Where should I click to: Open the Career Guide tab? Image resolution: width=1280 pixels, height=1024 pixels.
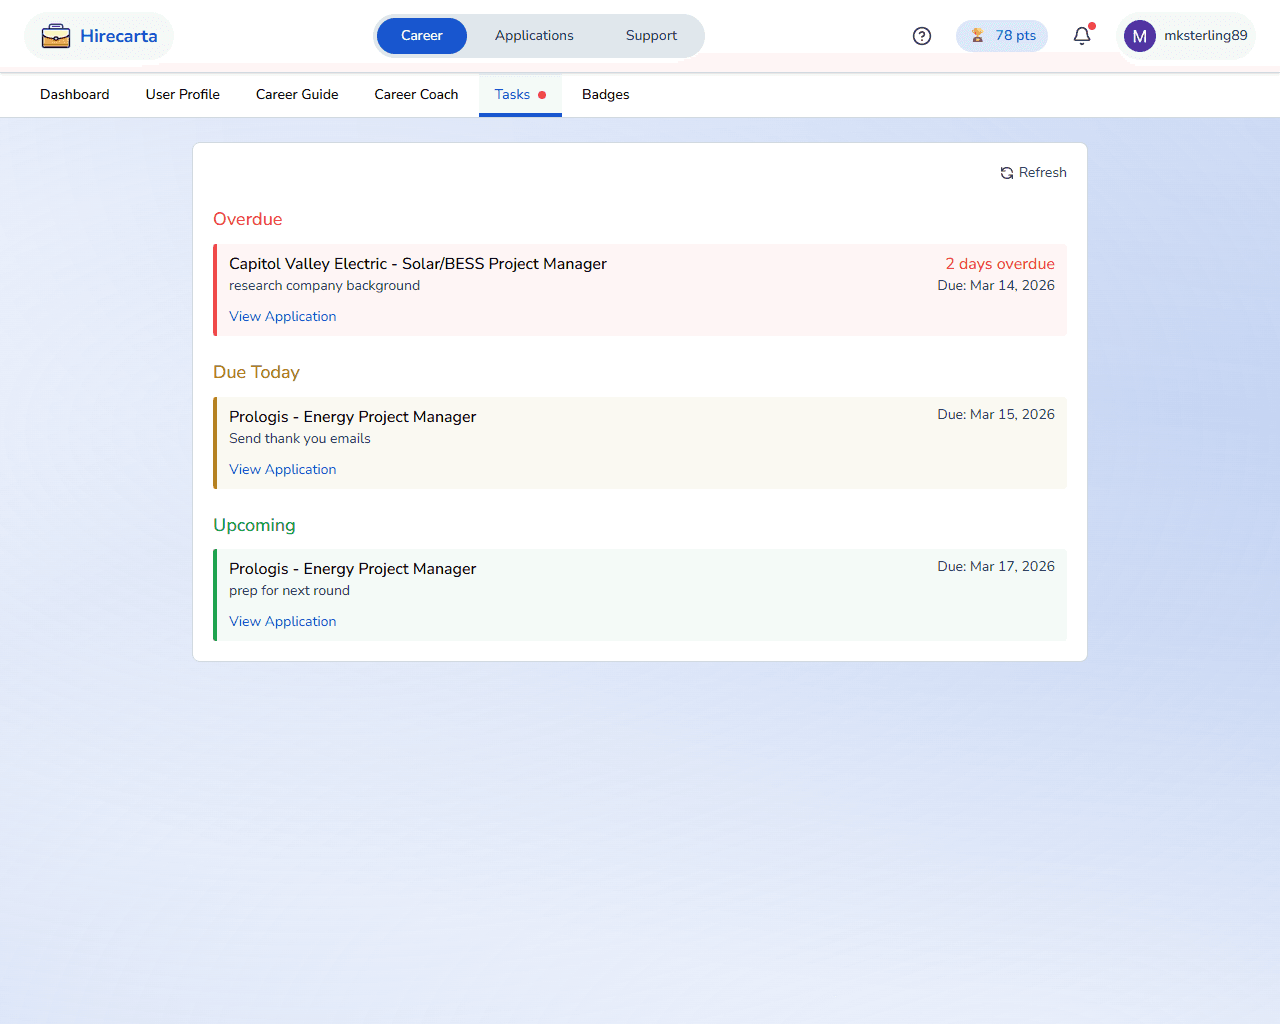[x=297, y=95]
